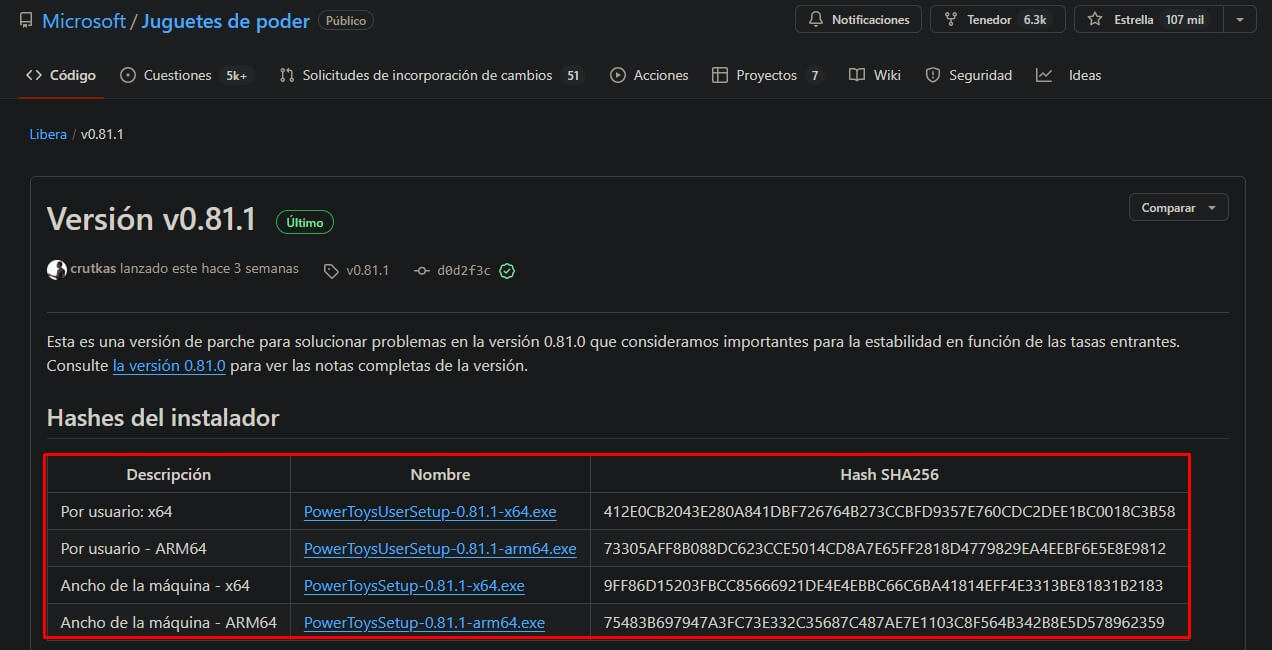This screenshot has width=1272, height=650.
Task: Open the crutkas user profile link
Action: [x=93, y=269]
